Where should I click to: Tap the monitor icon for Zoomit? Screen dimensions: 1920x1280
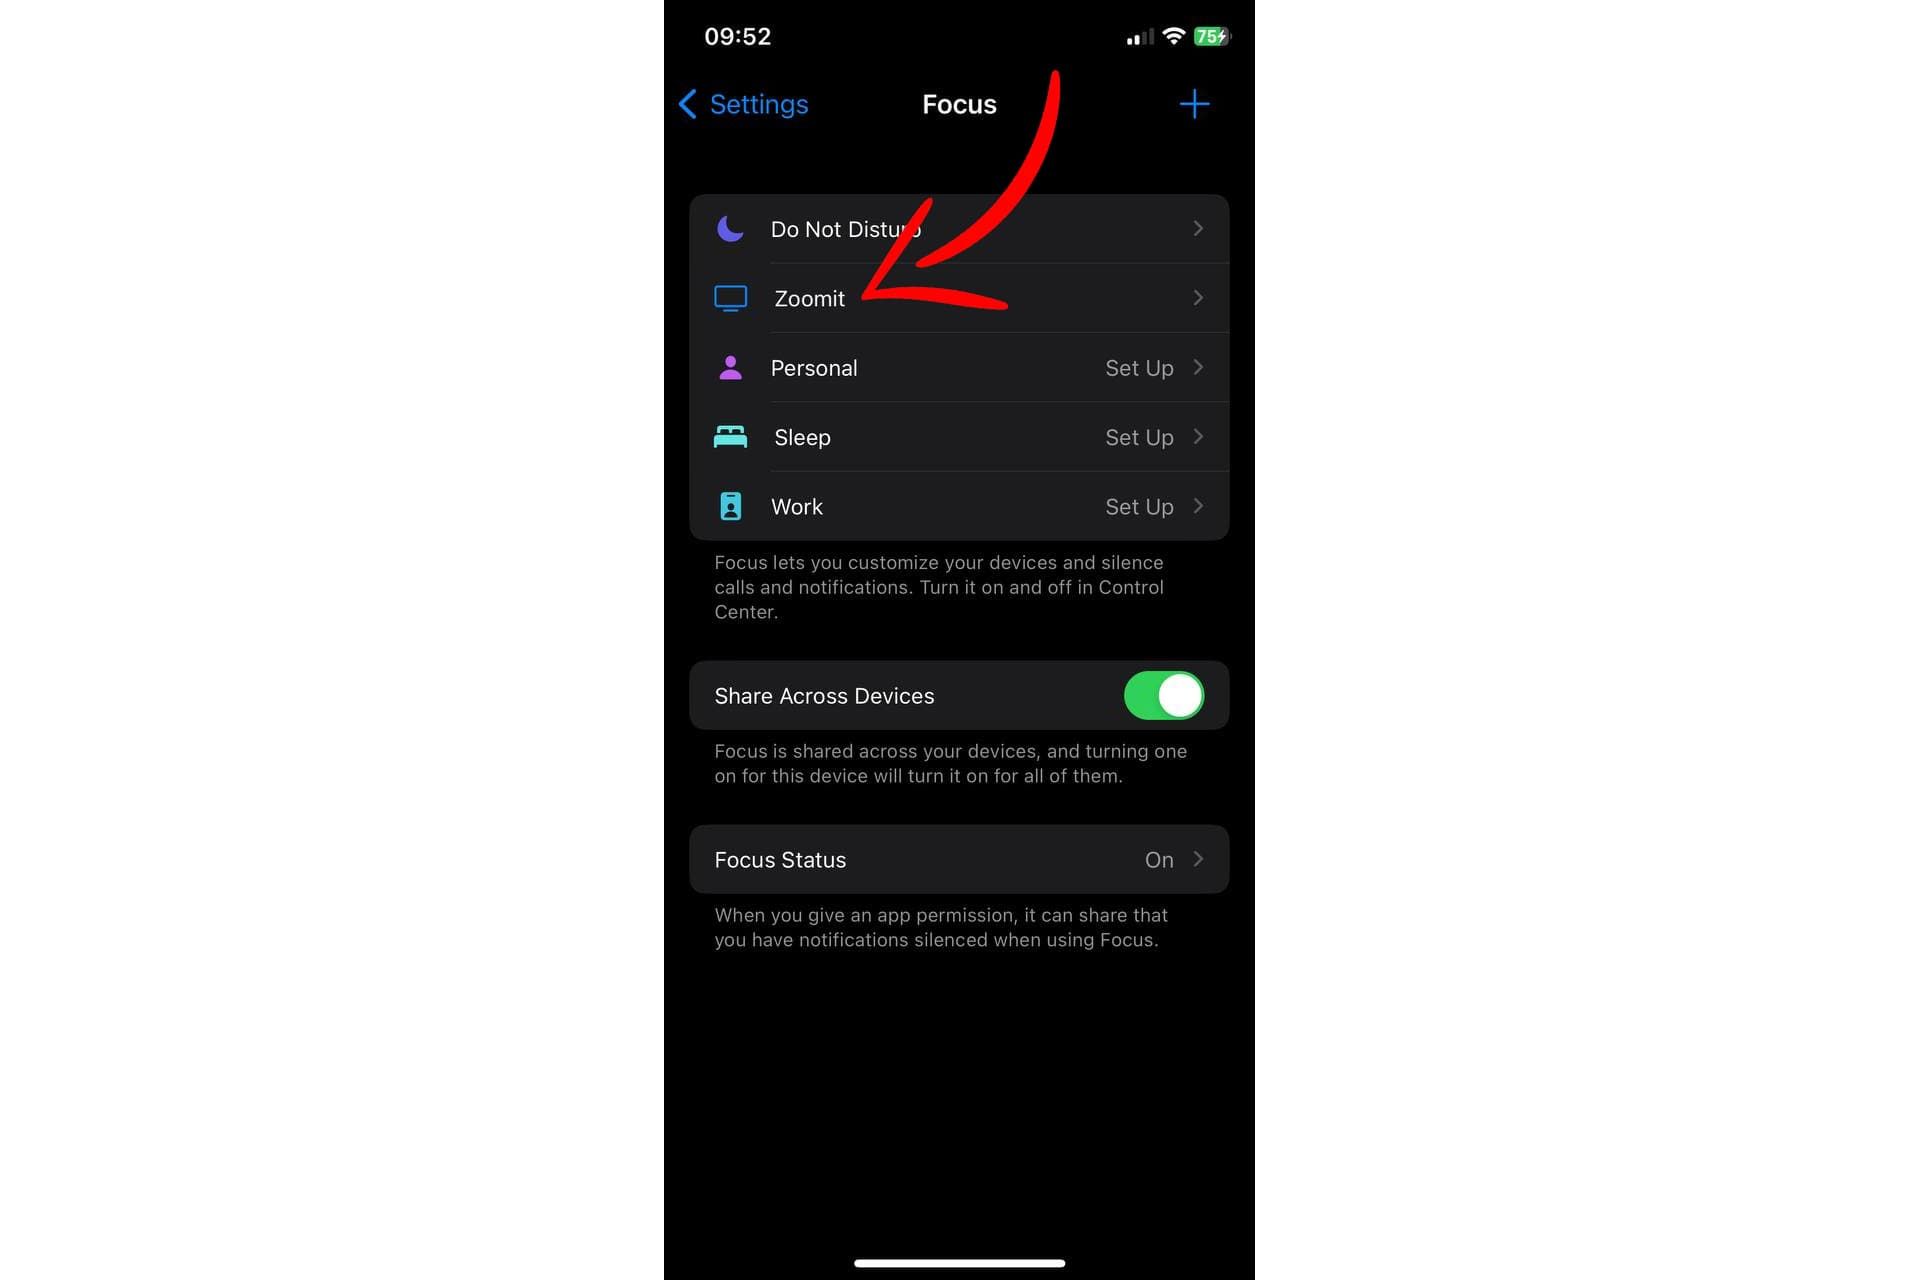point(730,297)
